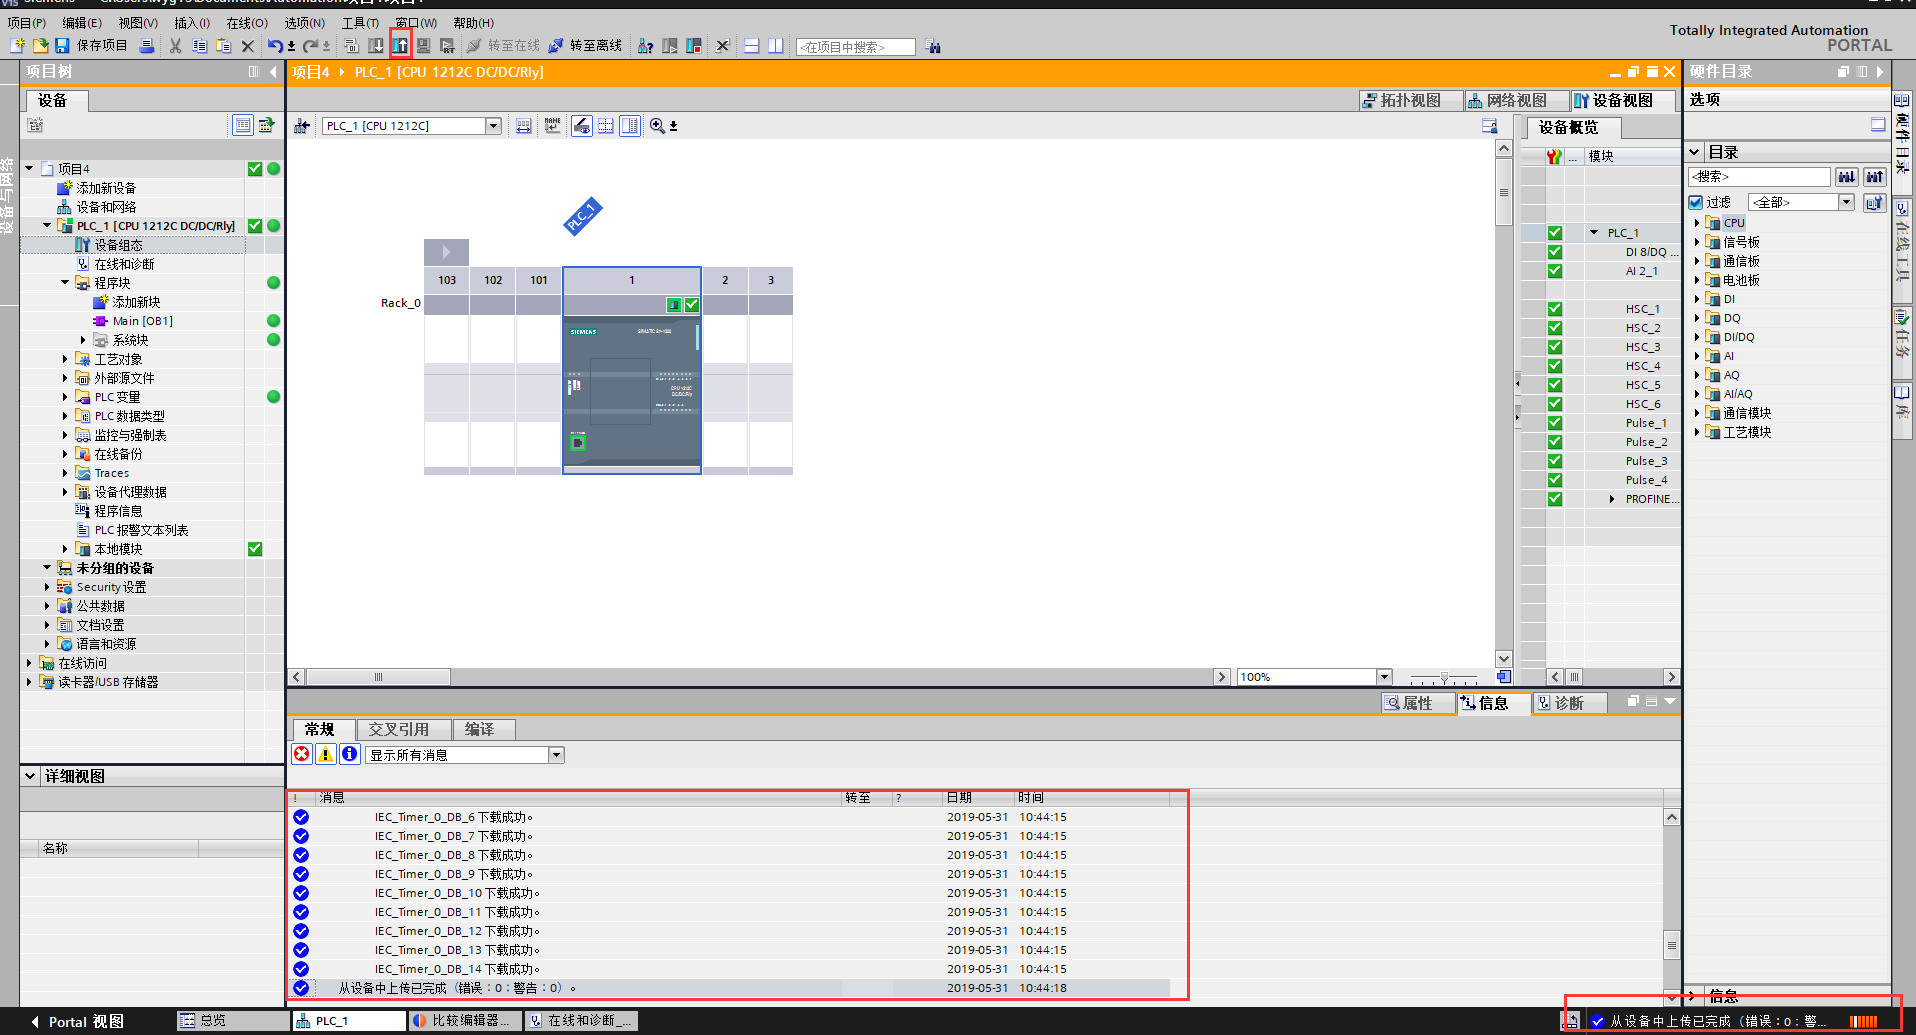Click the zoom magnifier icon in device view
The width and height of the screenshot is (1916, 1035).
657,126
